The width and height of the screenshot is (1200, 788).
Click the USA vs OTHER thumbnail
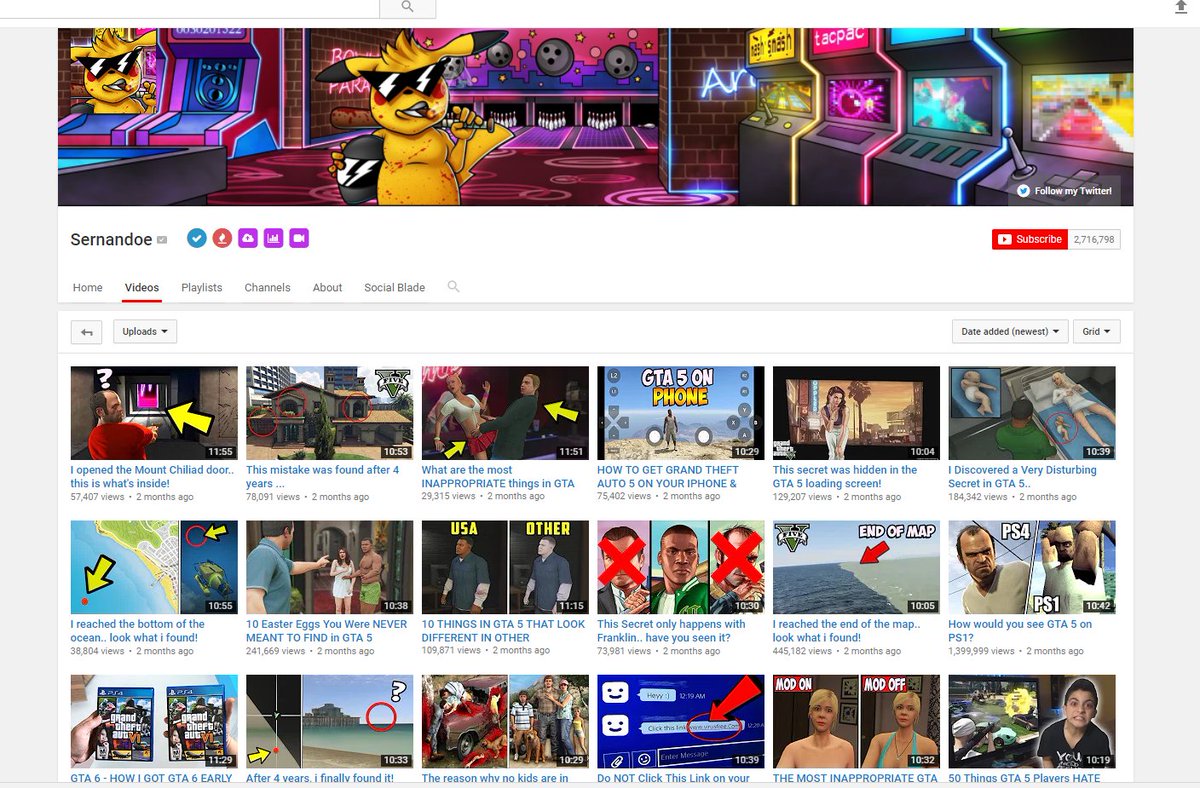(x=505, y=567)
